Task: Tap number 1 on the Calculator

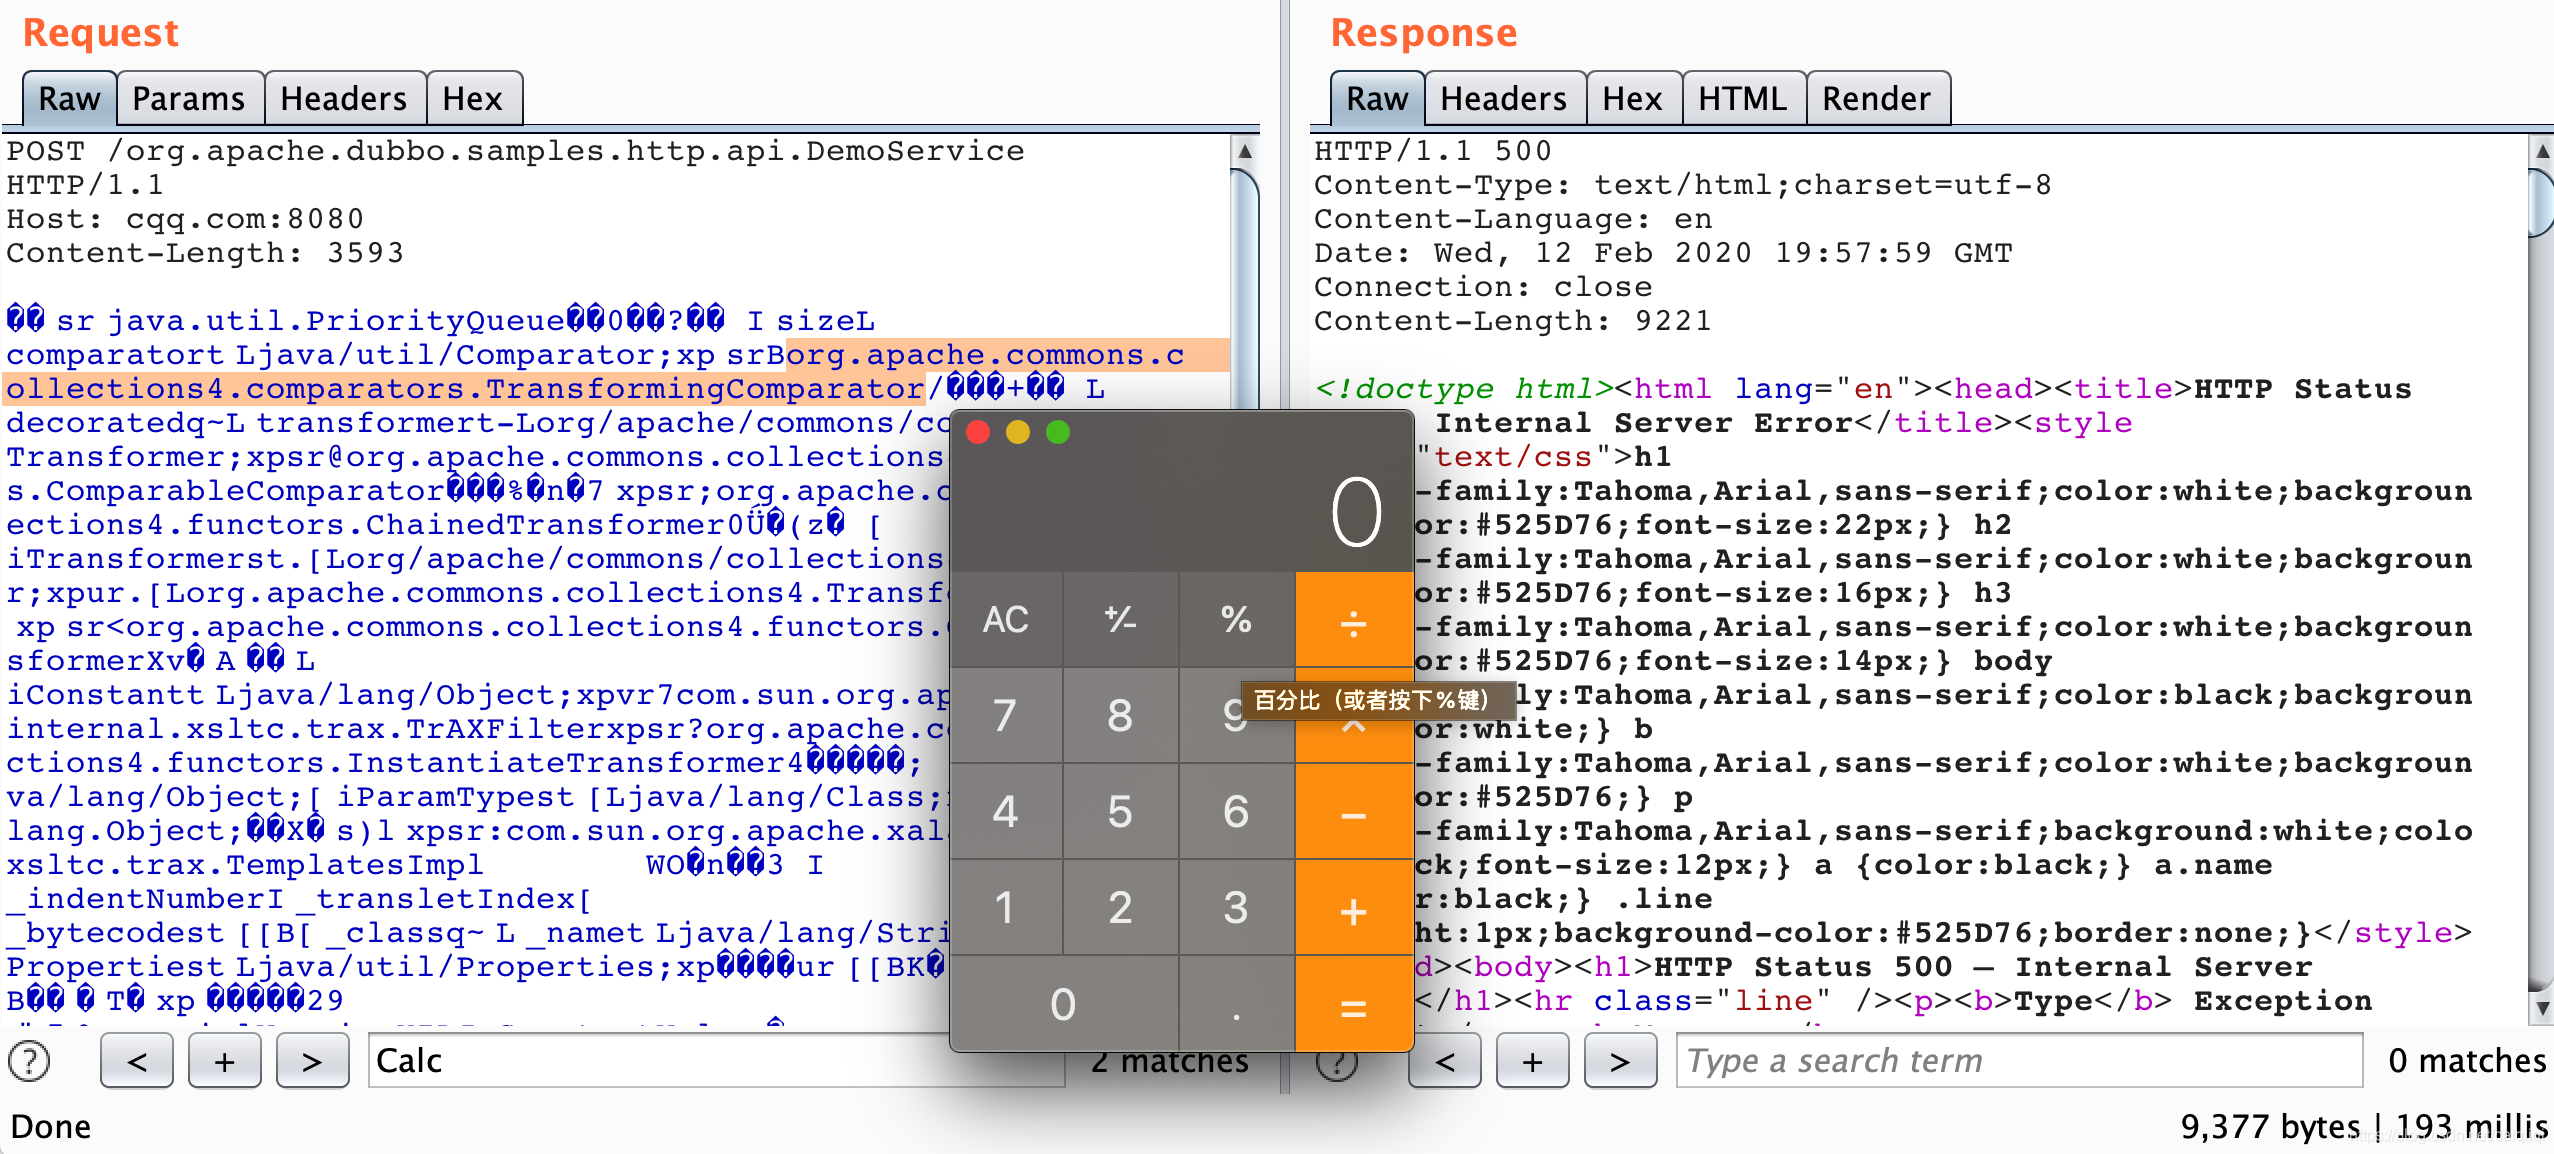Action: [1006, 907]
